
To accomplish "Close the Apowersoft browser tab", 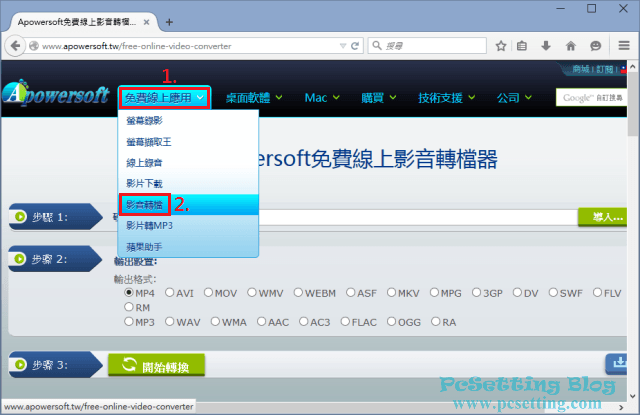I will click(x=146, y=22).
